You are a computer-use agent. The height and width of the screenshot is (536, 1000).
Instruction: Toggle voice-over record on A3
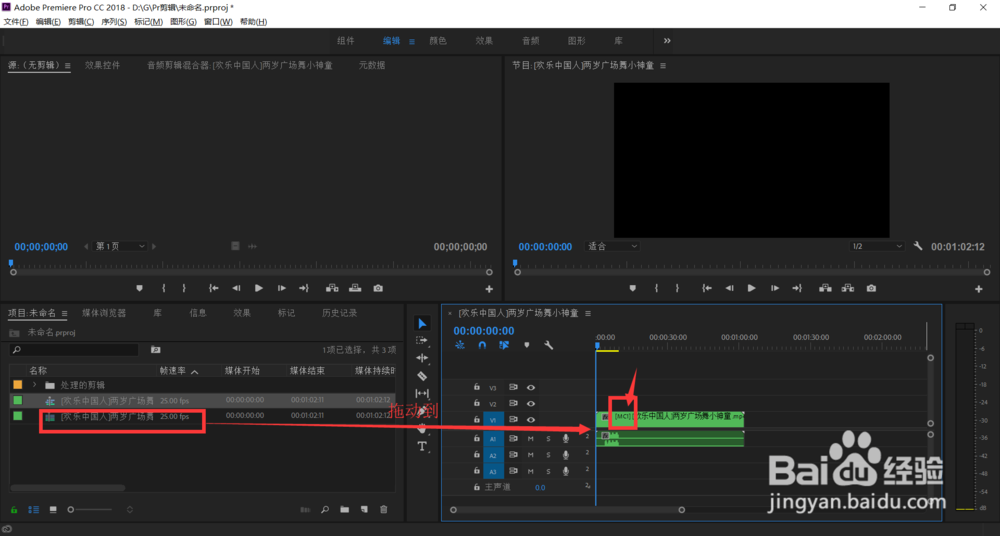click(x=566, y=472)
